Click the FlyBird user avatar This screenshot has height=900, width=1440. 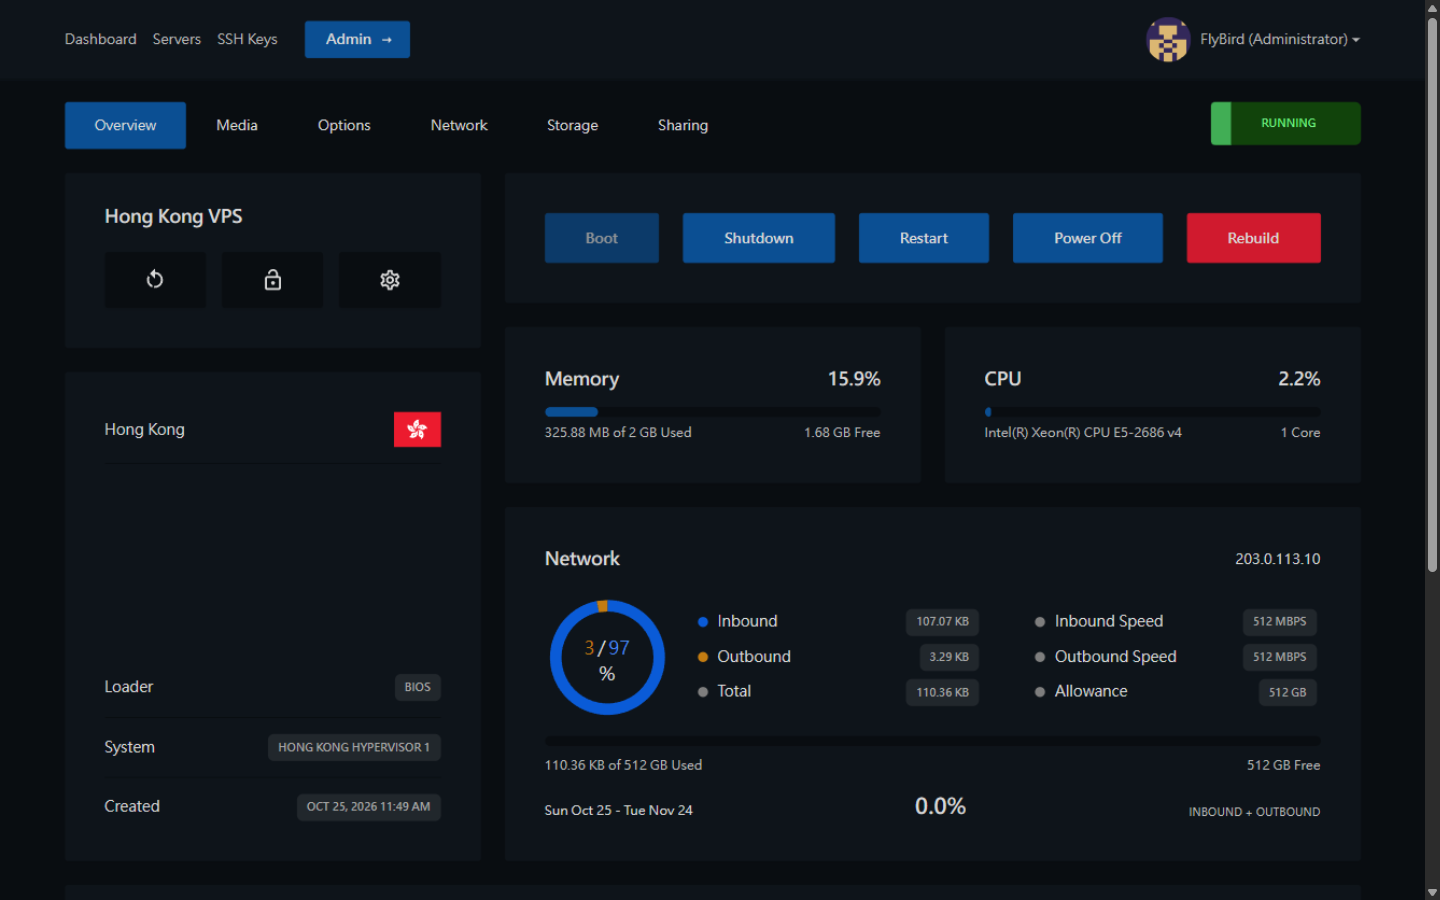pyautogui.click(x=1168, y=40)
